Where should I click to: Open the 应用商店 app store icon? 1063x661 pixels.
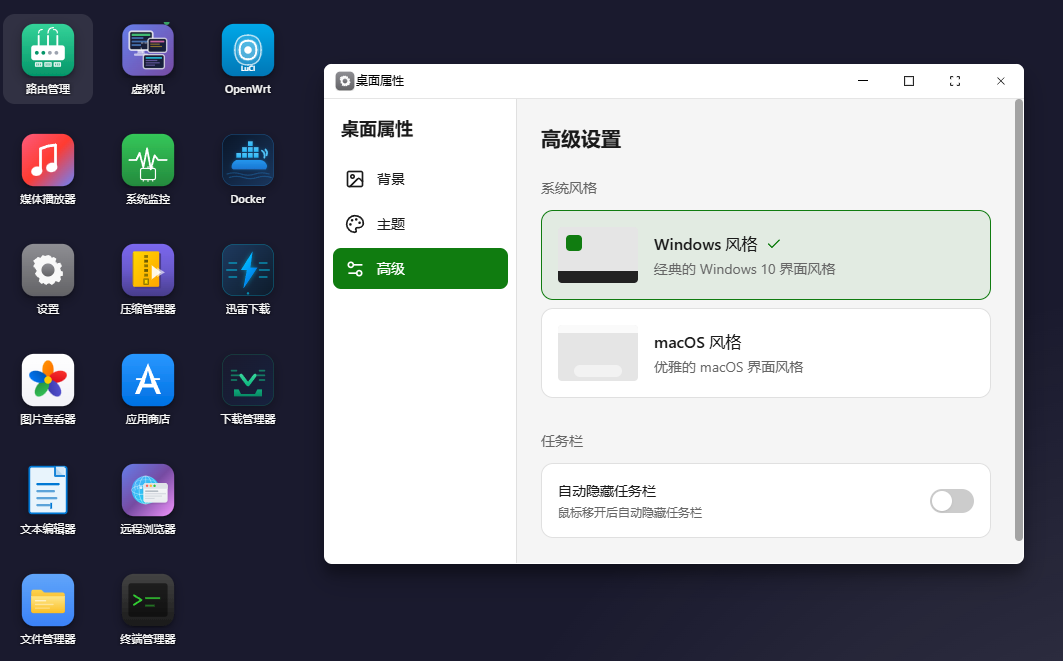click(148, 381)
